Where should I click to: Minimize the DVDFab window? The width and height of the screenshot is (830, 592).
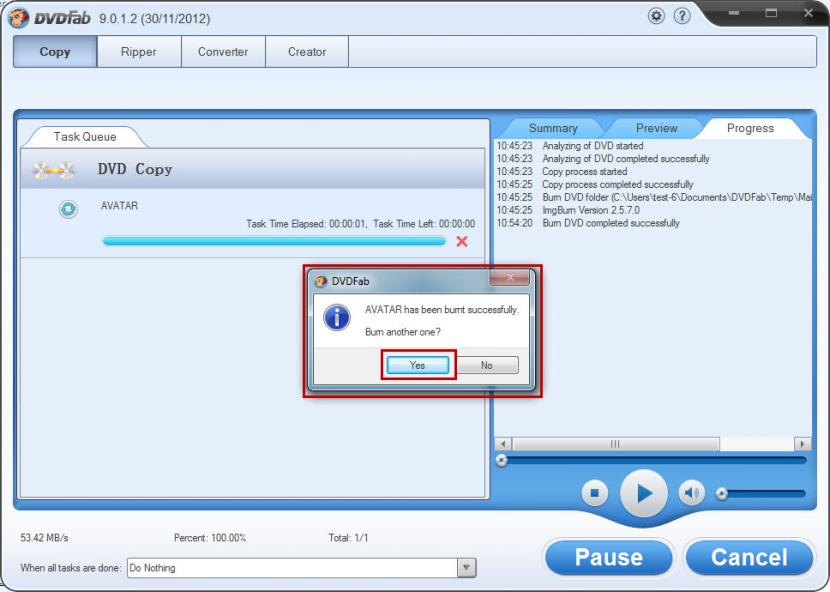(734, 13)
